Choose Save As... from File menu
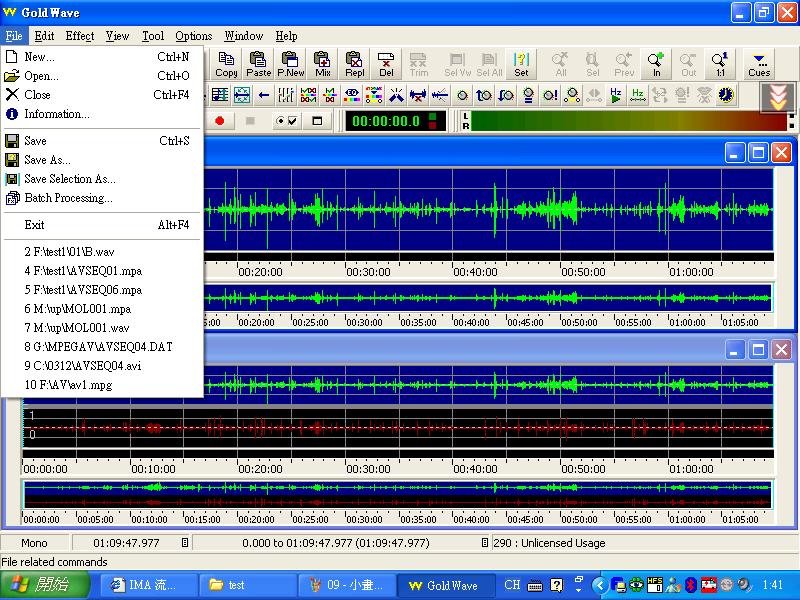The width and height of the screenshot is (800, 600). coord(47,160)
